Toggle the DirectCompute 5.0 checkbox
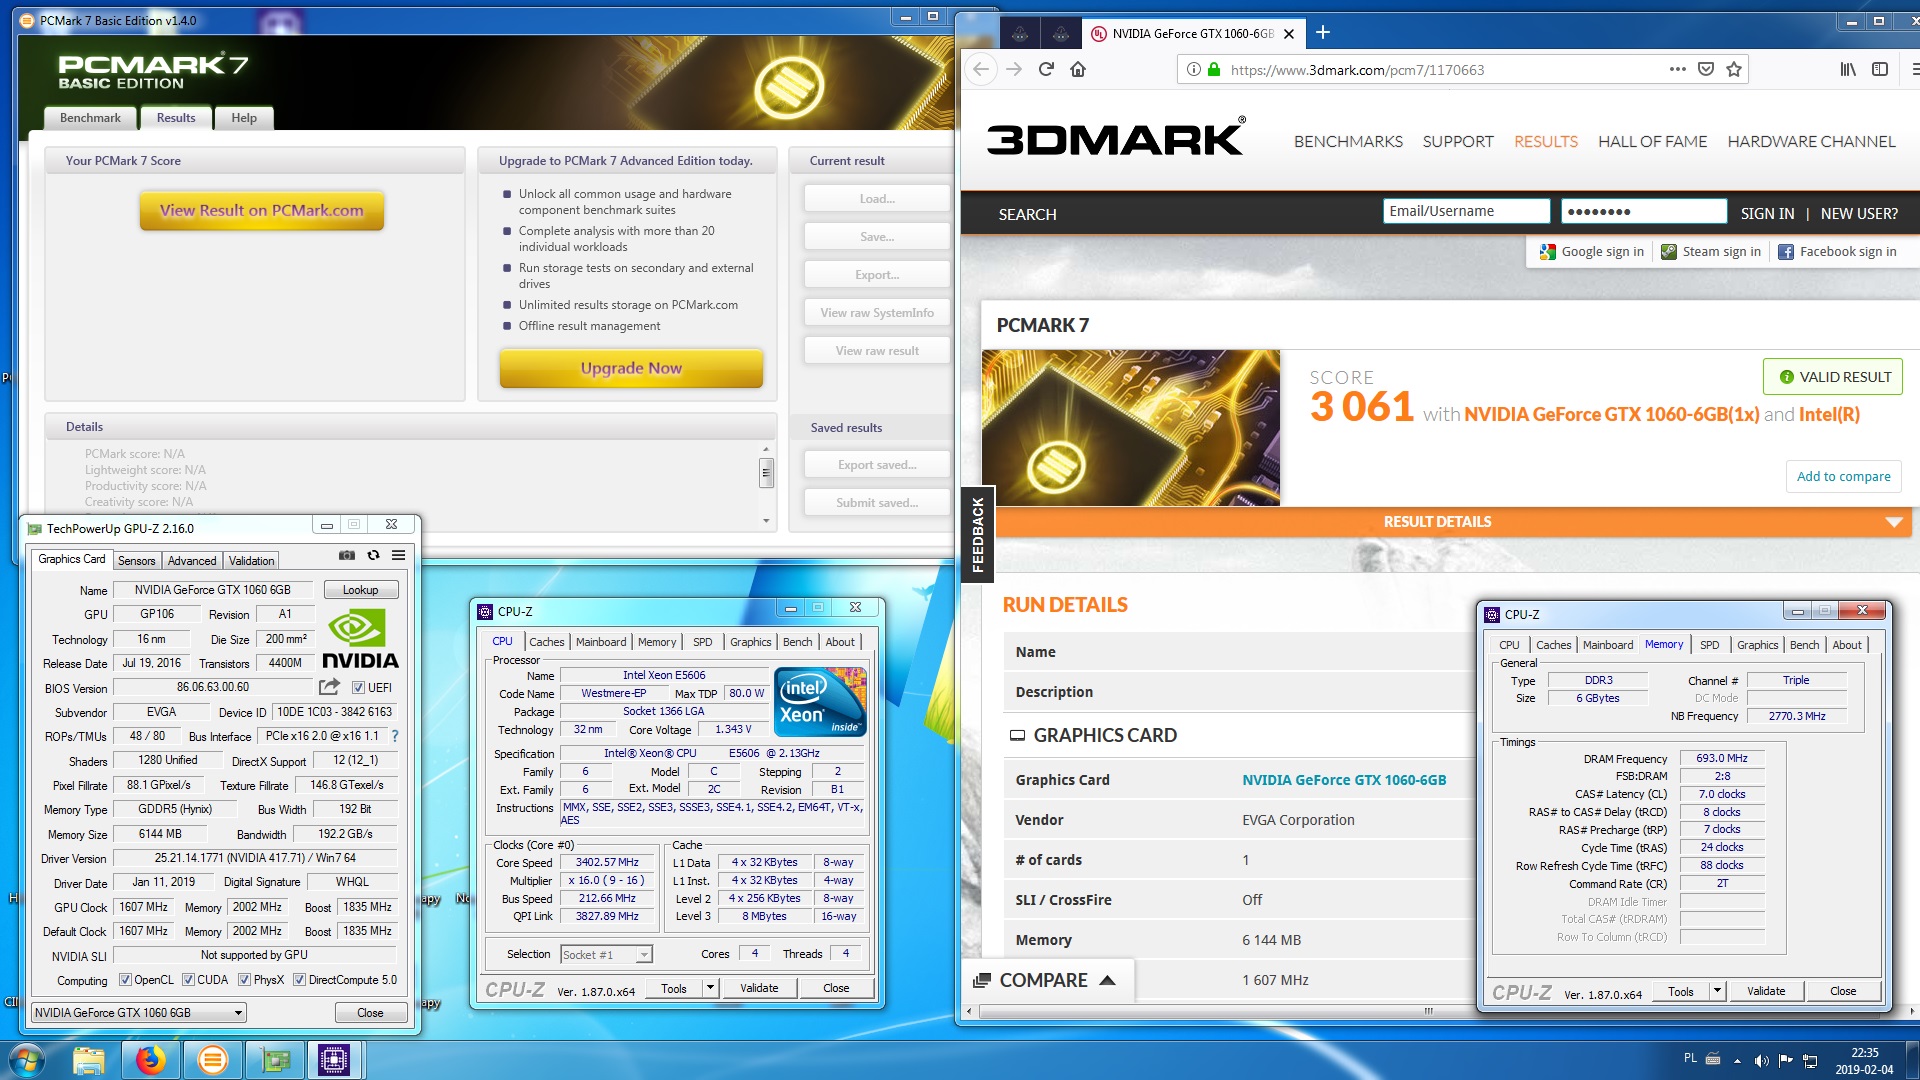 [x=299, y=980]
